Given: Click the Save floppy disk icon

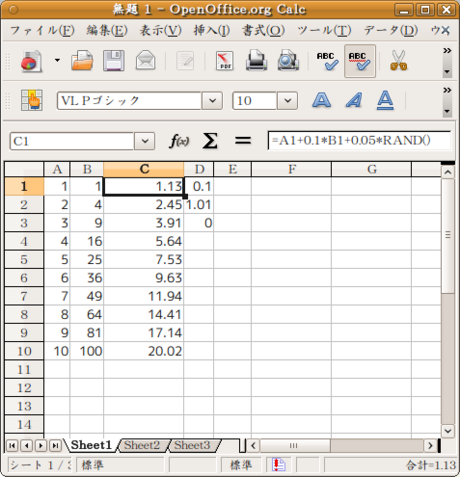Looking at the screenshot, I should (x=113, y=61).
